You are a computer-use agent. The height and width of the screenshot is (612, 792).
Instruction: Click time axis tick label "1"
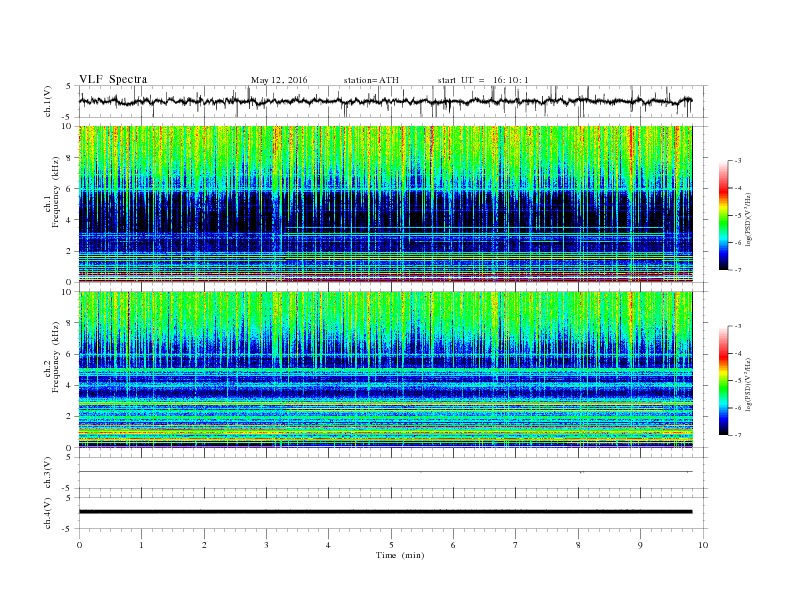(x=142, y=545)
